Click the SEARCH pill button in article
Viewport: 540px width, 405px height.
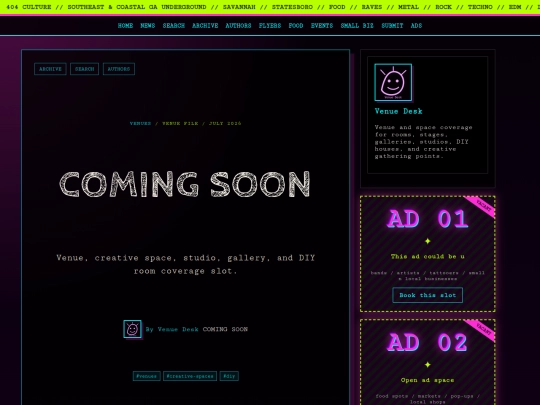84,69
